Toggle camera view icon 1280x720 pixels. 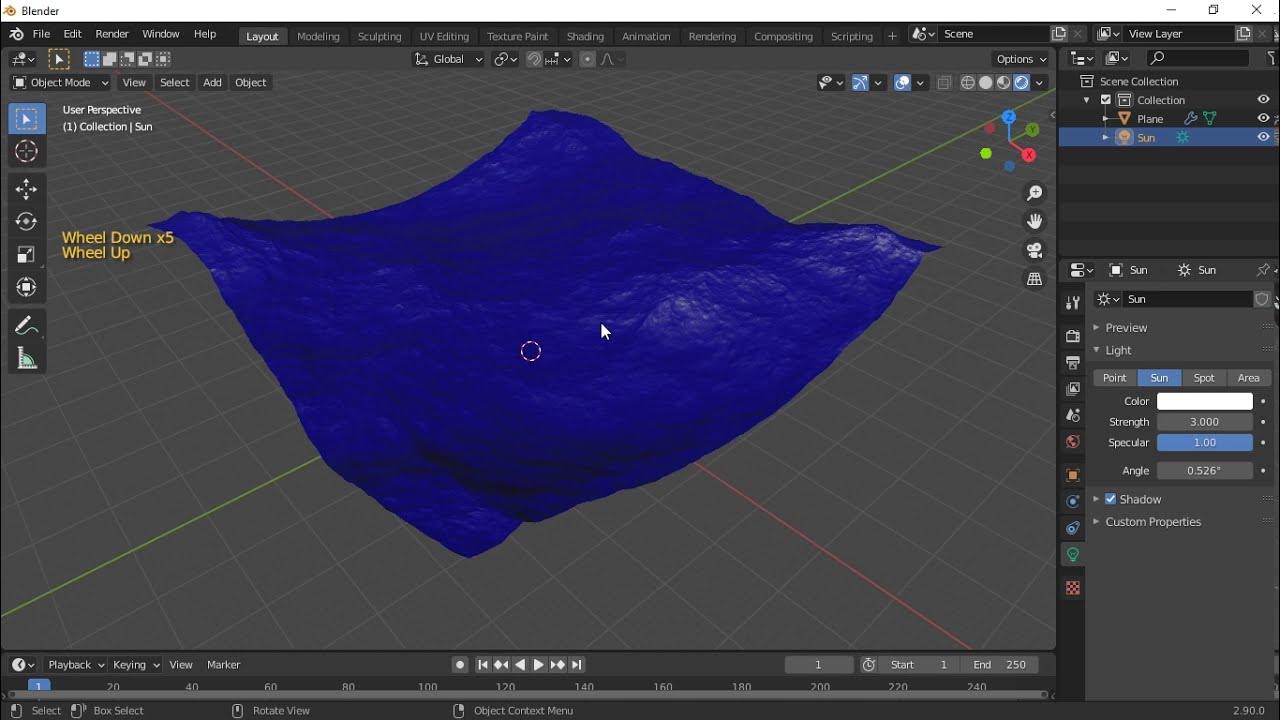pyautogui.click(x=1035, y=250)
